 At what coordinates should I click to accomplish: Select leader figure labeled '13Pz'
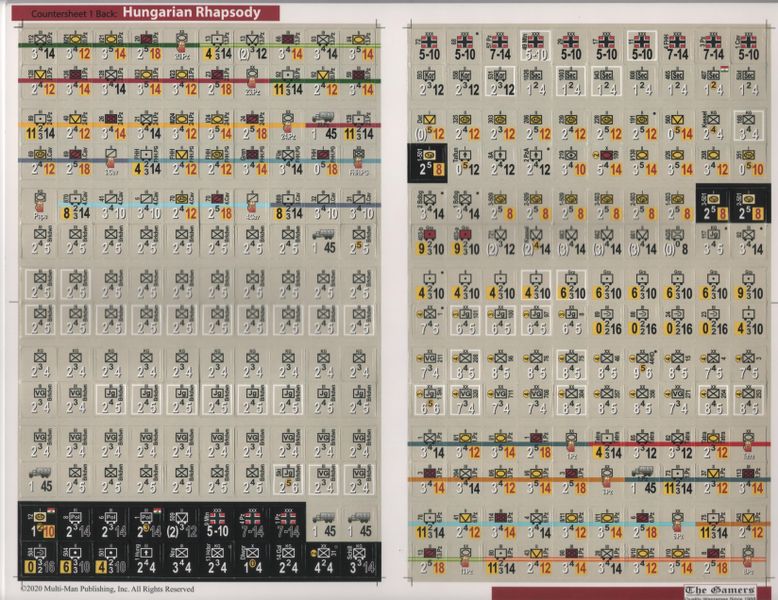465,560
